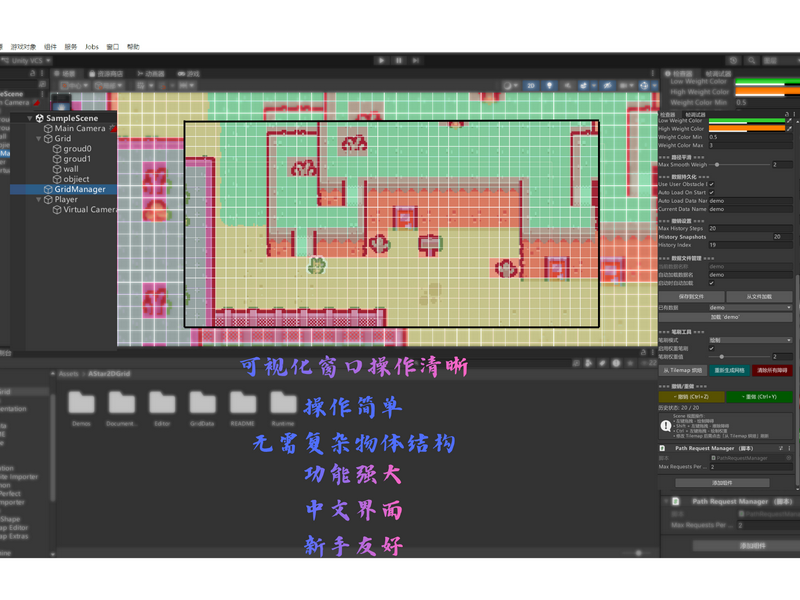Toggle Auto Load On Start checkbox

click(711, 192)
